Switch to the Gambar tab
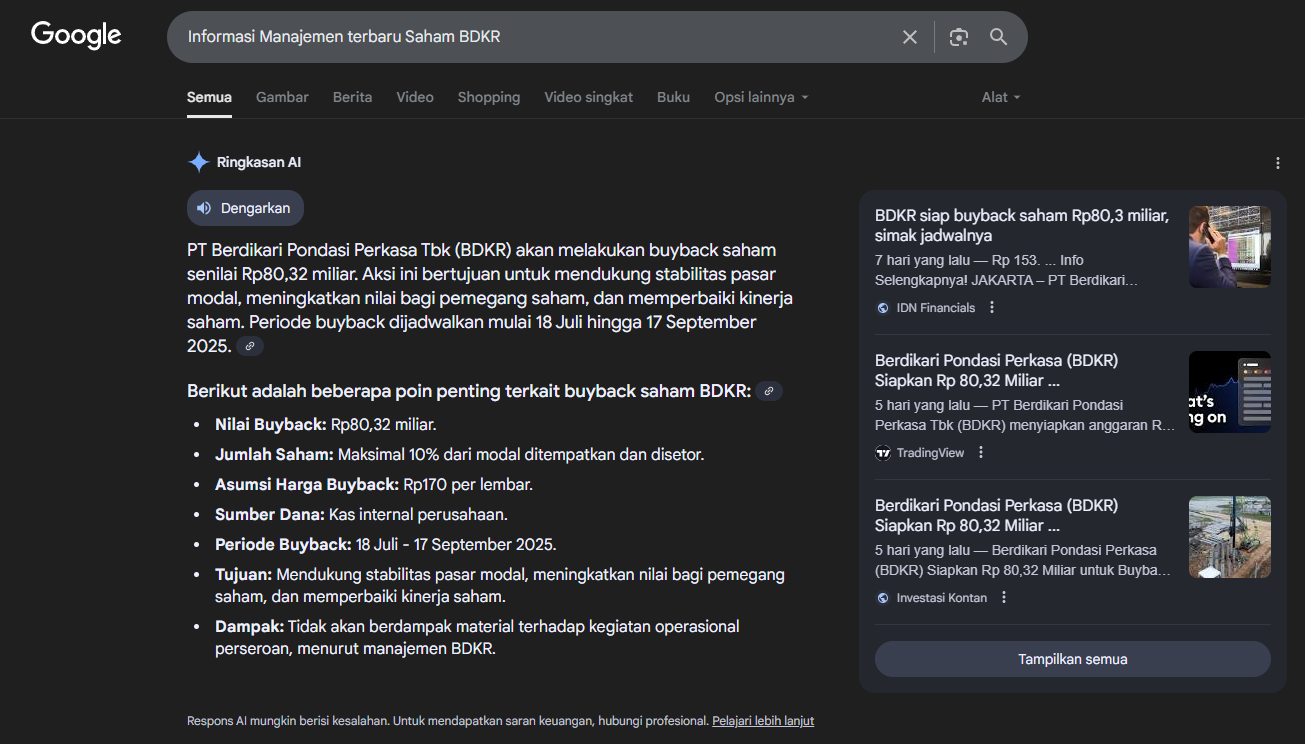Viewport: 1305px width, 744px height. tap(282, 97)
